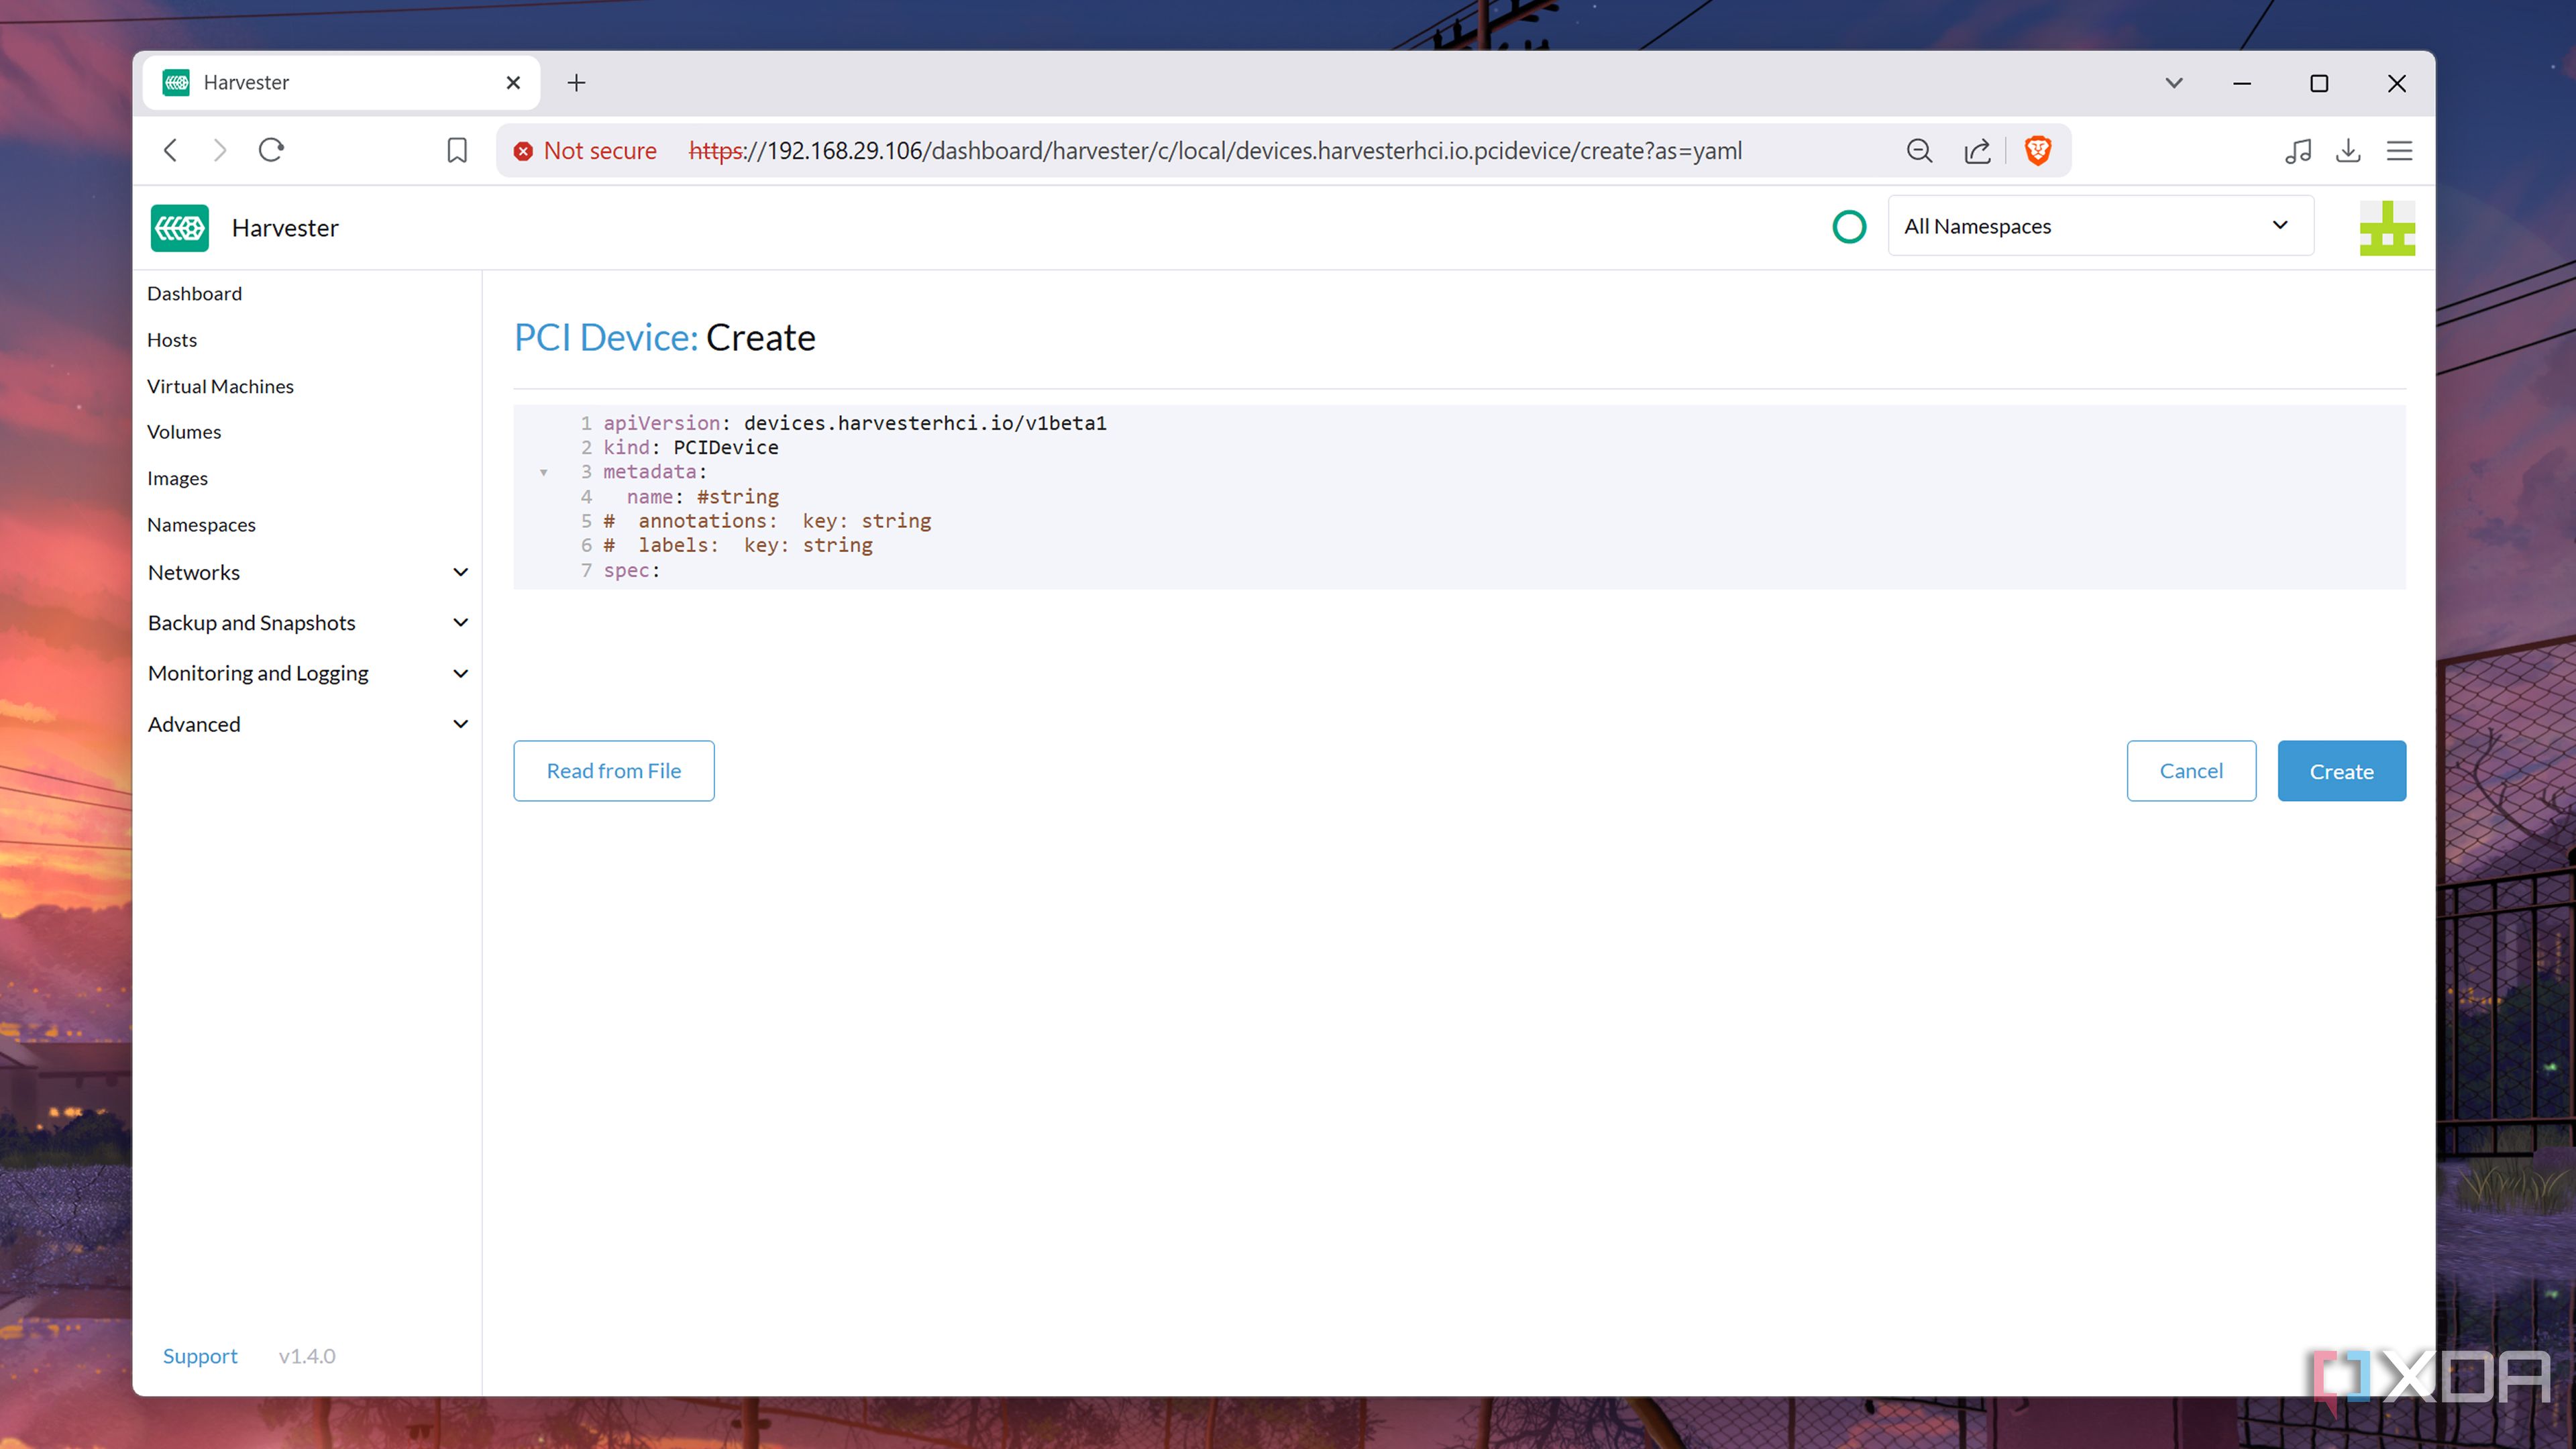Image resolution: width=2576 pixels, height=1449 pixels.
Task: Click the URL in the address bar
Action: click(x=1215, y=151)
